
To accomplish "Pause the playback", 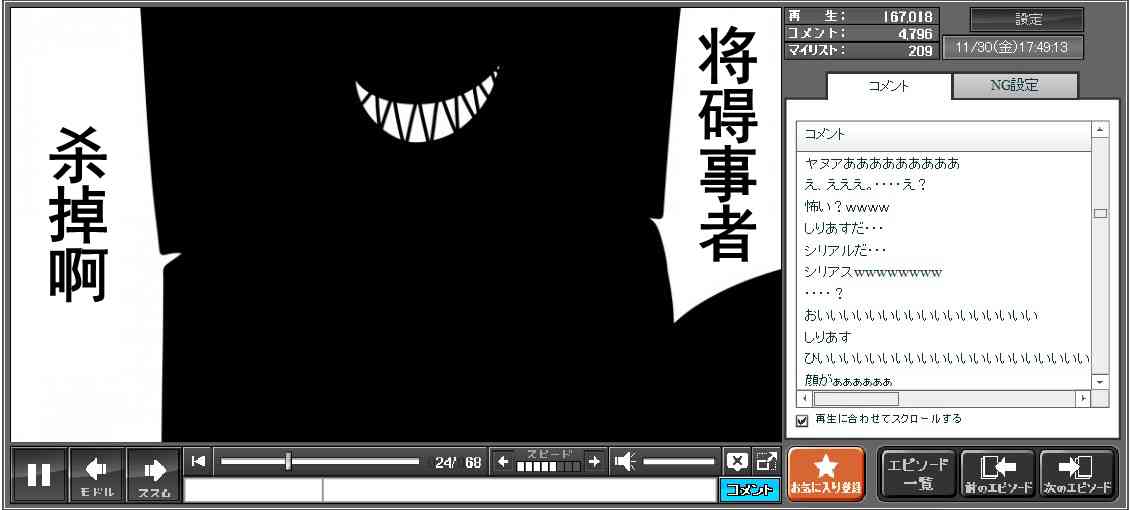I will click(x=39, y=475).
